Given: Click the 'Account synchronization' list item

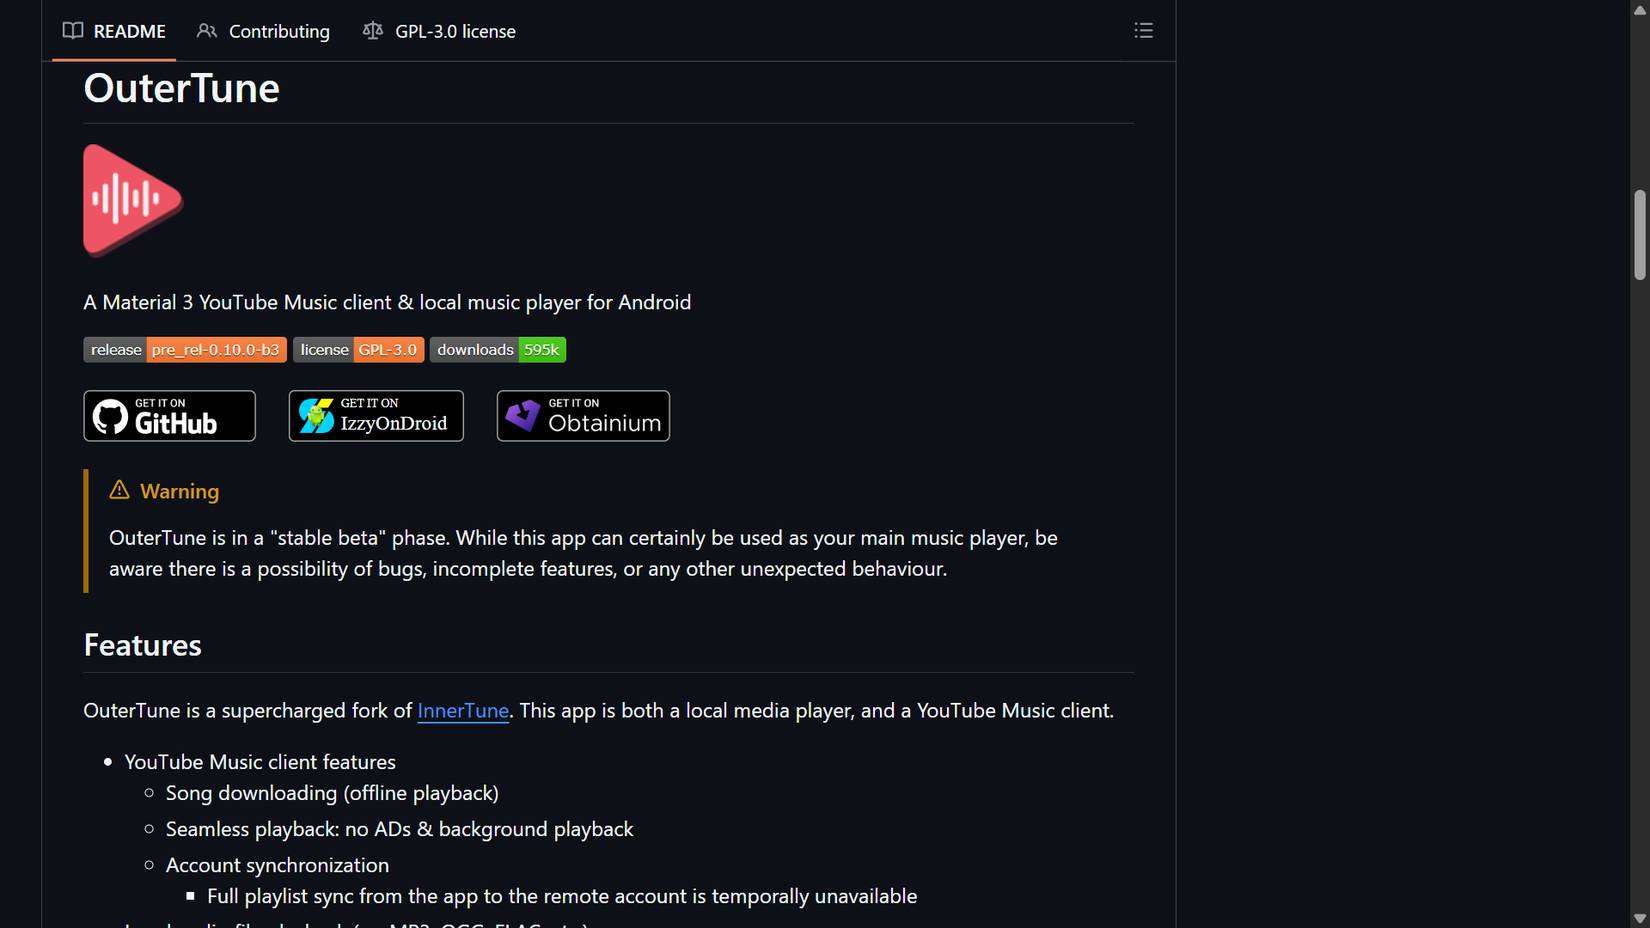Looking at the screenshot, I should [277, 865].
